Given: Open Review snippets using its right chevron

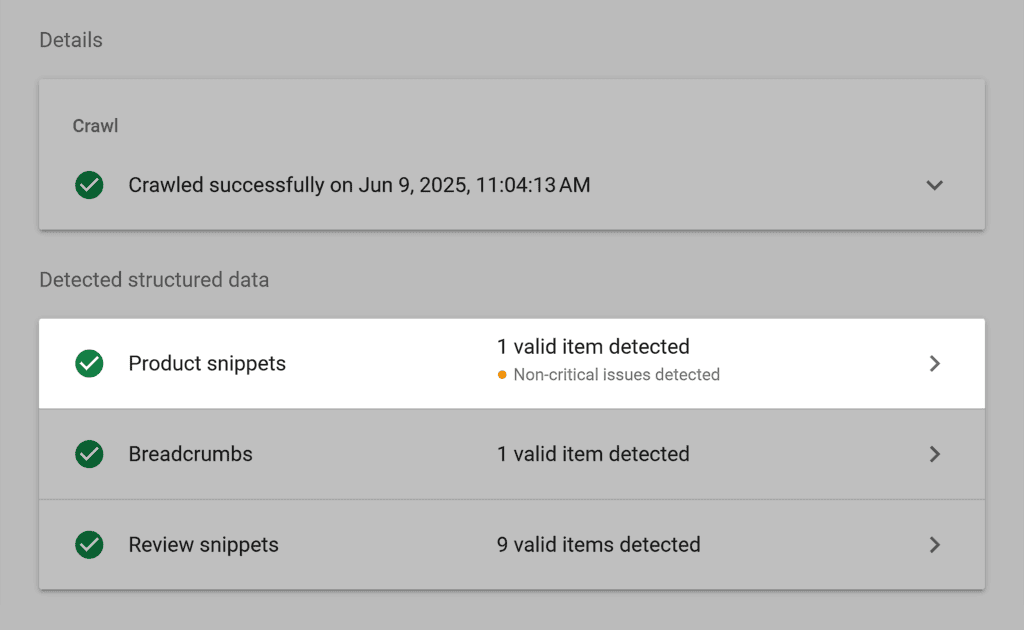Looking at the screenshot, I should (x=935, y=545).
